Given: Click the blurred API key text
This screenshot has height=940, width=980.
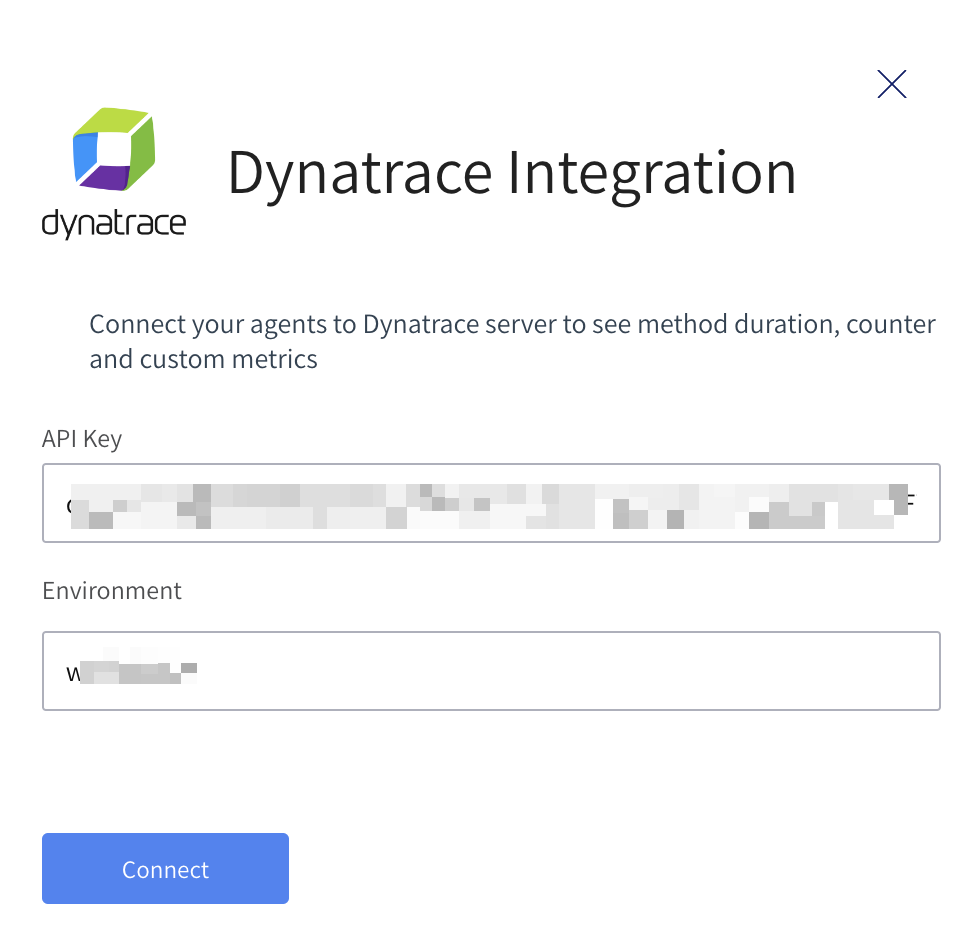Looking at the screenshot, I should [x=480, y=503].
